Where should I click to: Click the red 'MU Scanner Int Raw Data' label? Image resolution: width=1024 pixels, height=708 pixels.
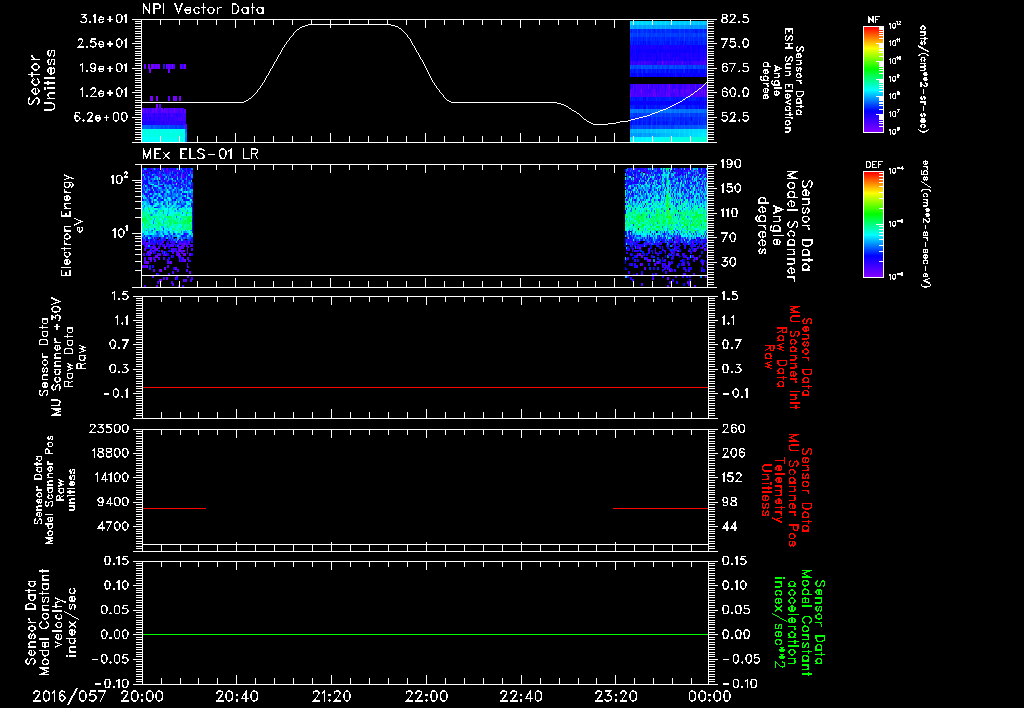788,357
